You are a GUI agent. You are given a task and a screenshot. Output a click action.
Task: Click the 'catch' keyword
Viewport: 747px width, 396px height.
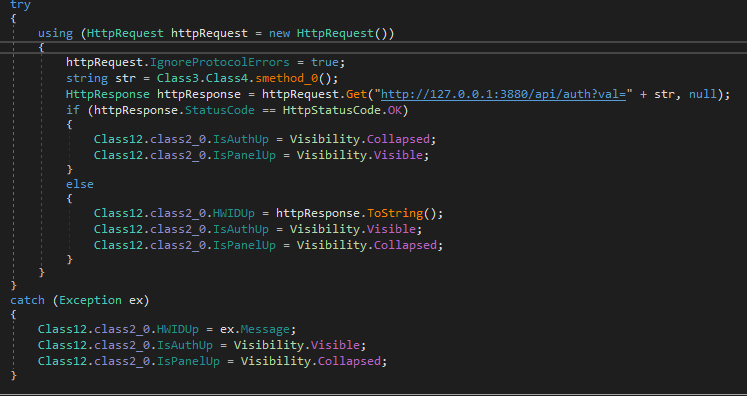[x=28, y=300]
